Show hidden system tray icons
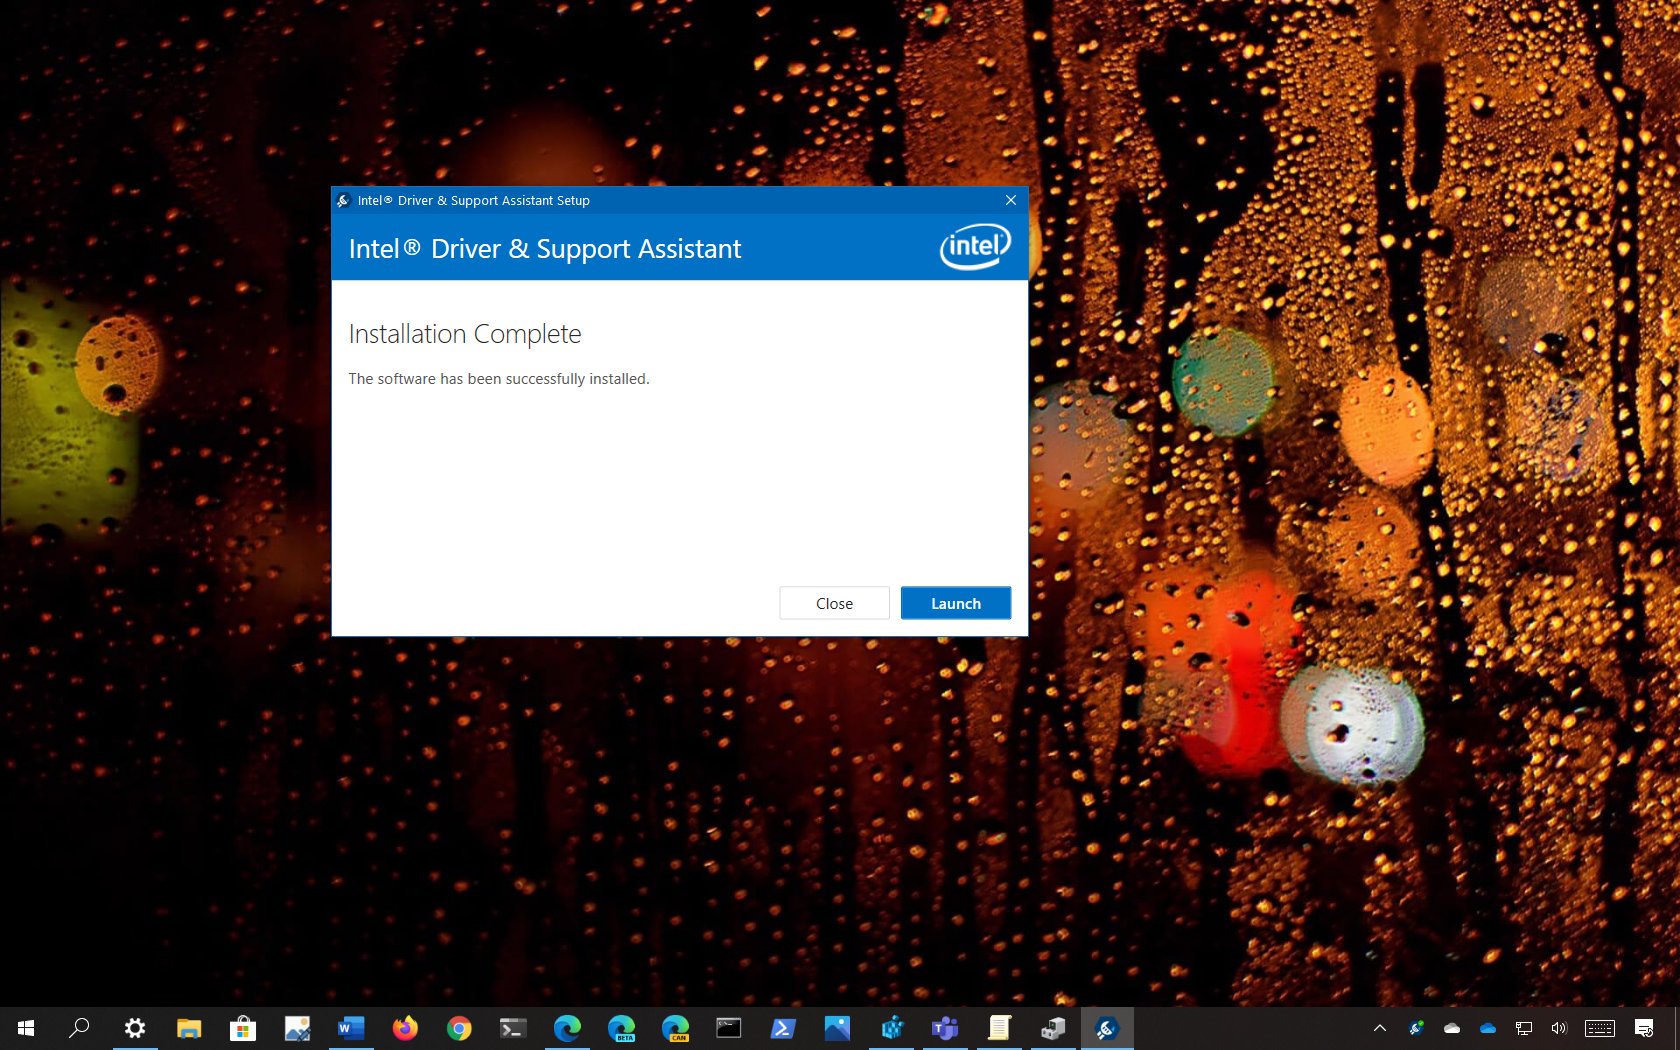Viewport: 1680px width, 1050px height. pos(1380,1028)
